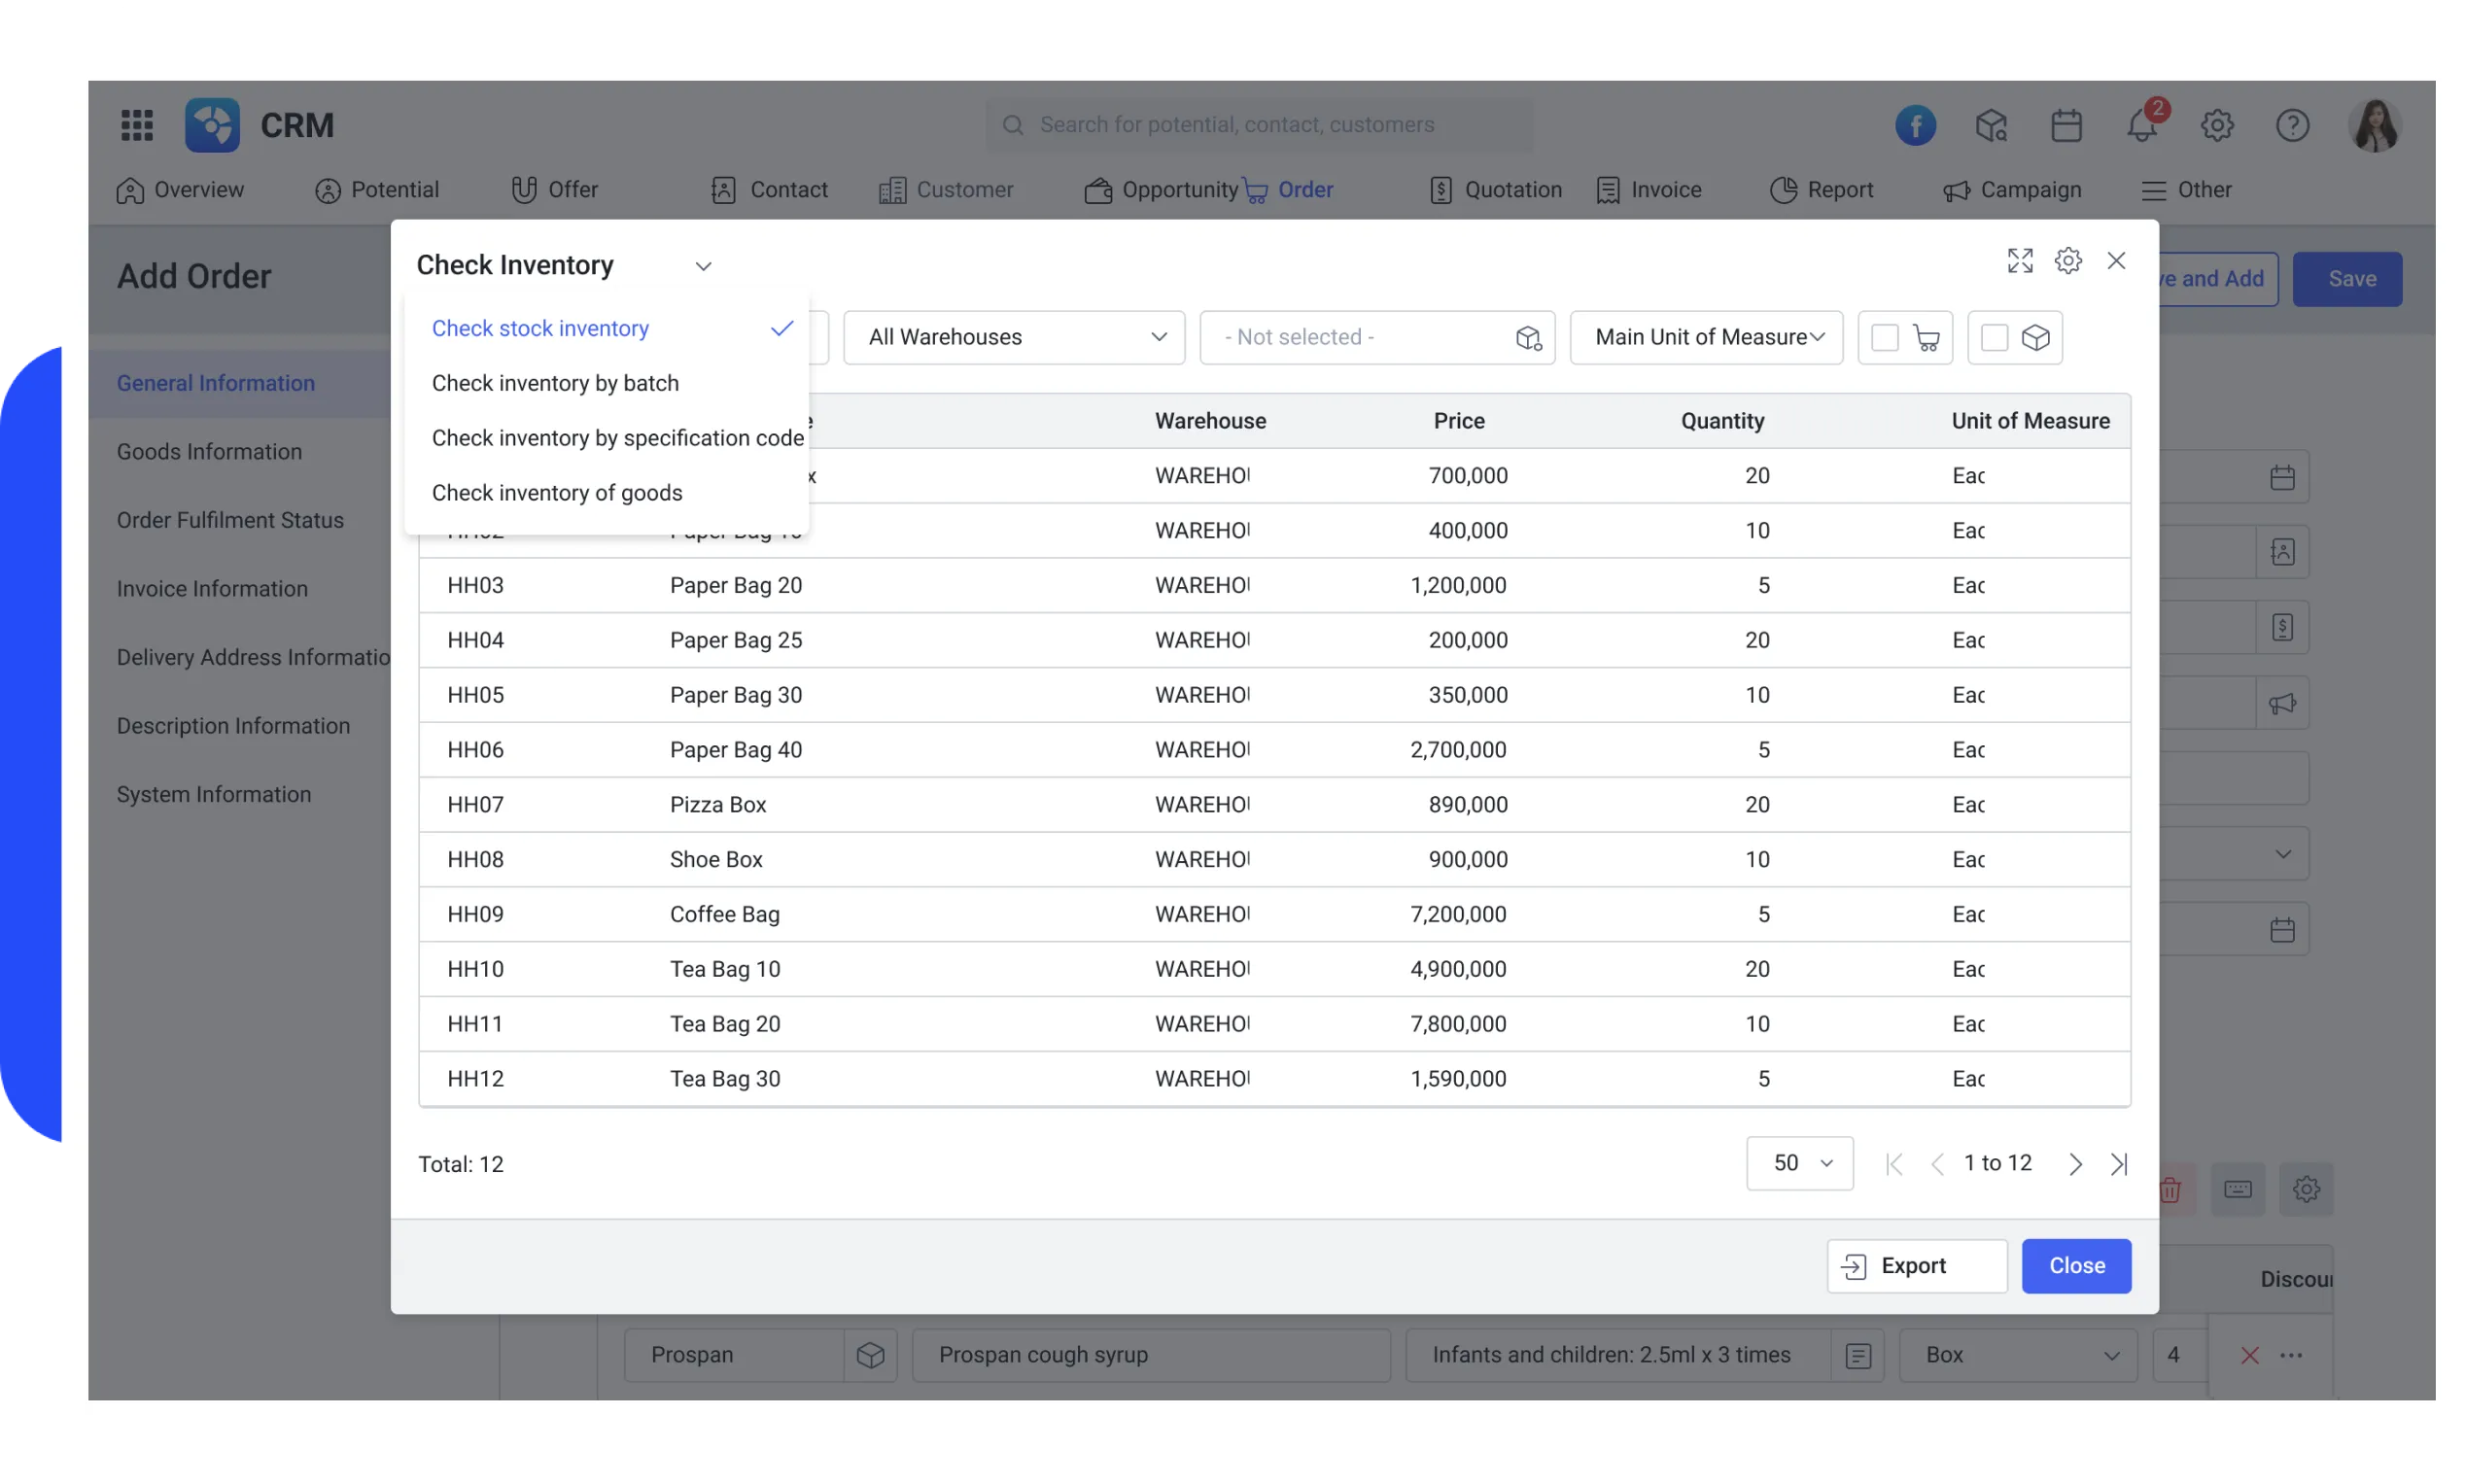This screenshot has width=2465, height=1484.
Task: Open the apps grid icon at top left
Action: click(137, 124)
